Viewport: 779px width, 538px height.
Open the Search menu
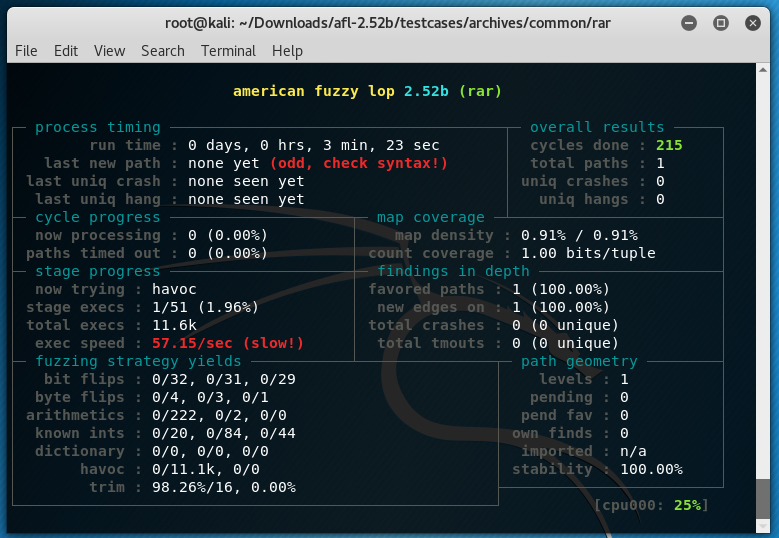click(162, 51)
